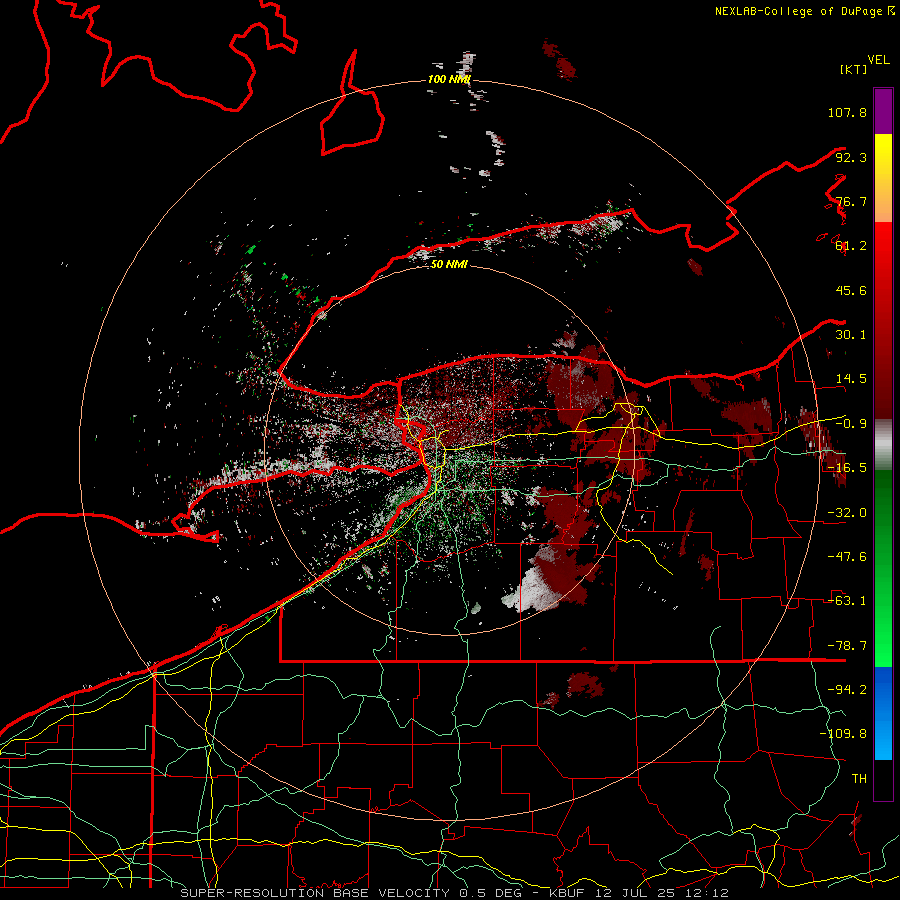
Task: Click the 14.5 legend value
Action: click(851, 379)
